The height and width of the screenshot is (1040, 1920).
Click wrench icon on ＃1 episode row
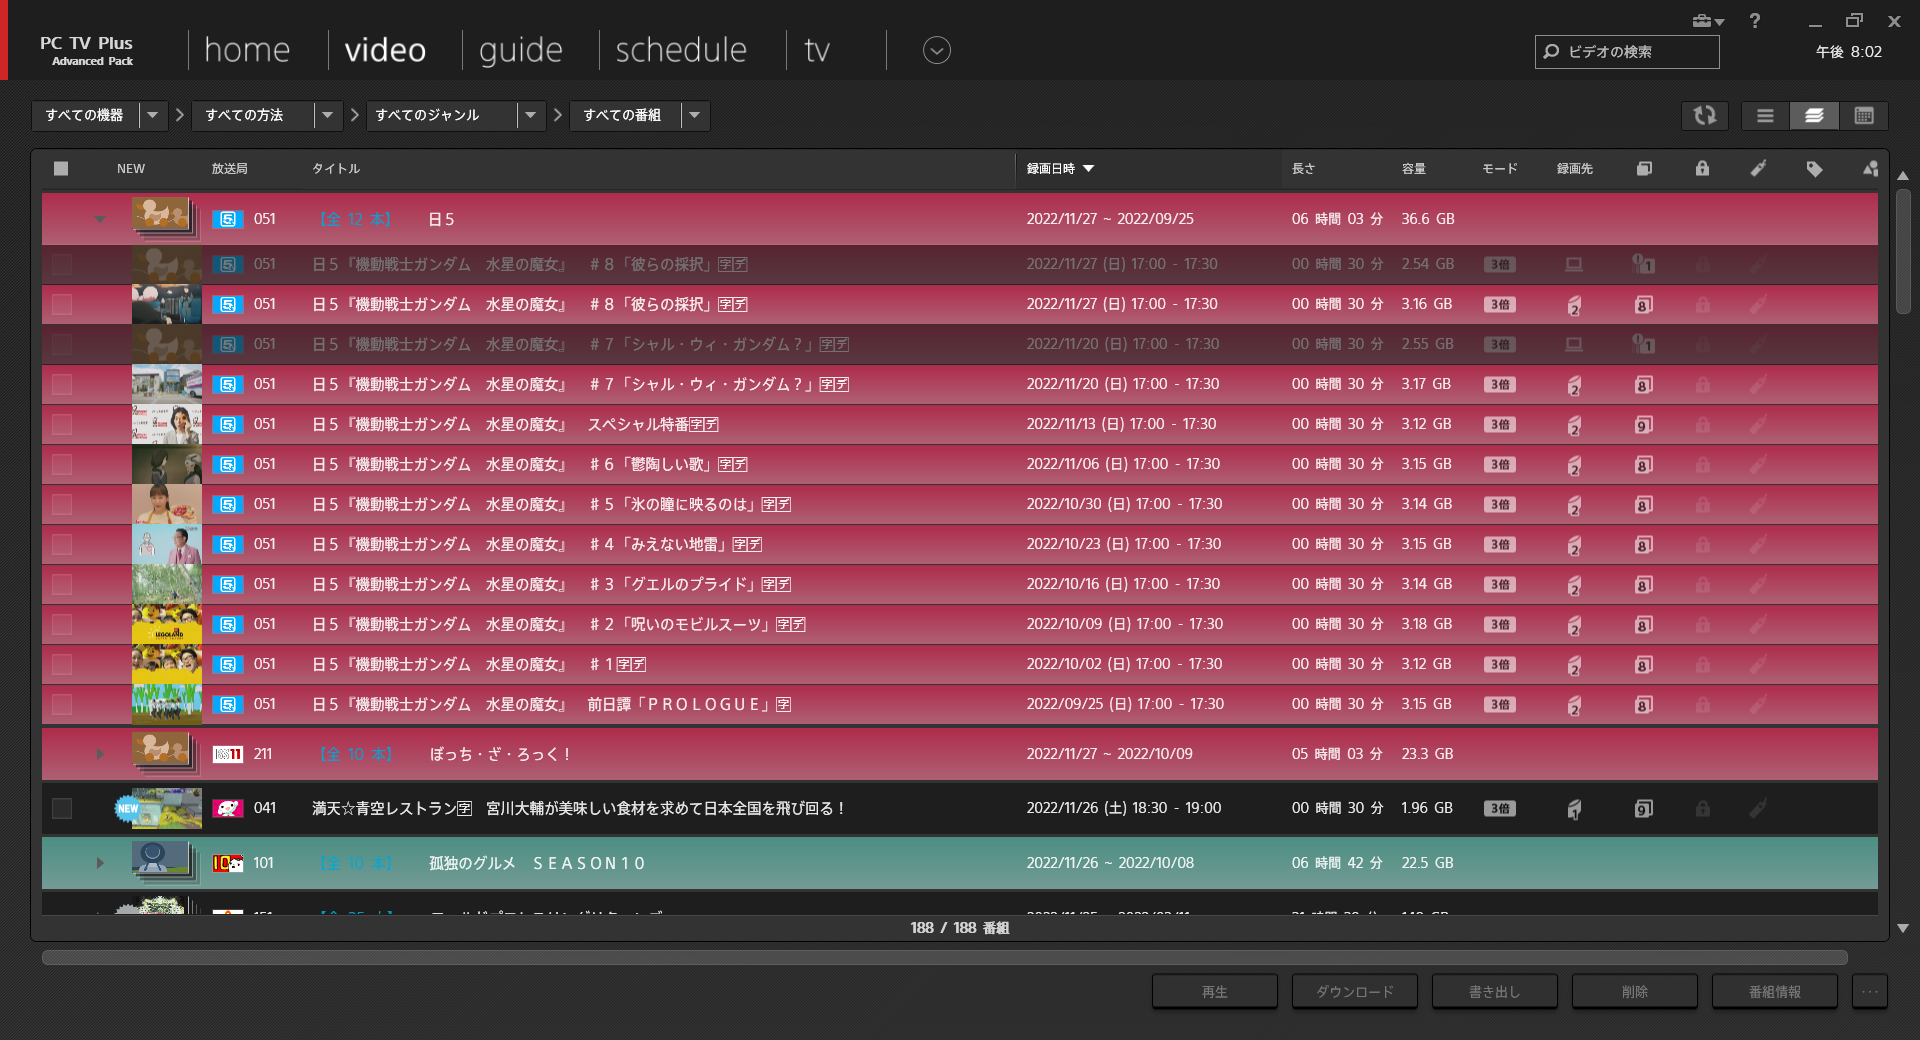pos(1758,665)
